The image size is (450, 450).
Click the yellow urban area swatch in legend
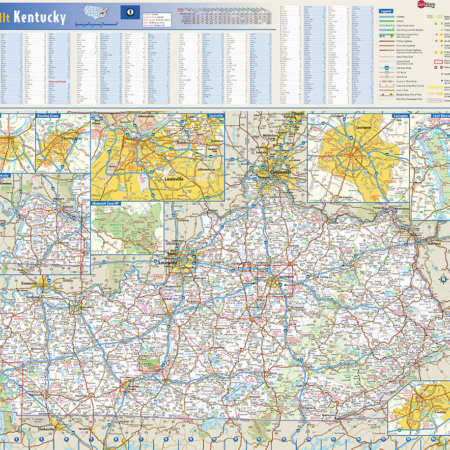[x=435, y=87]
